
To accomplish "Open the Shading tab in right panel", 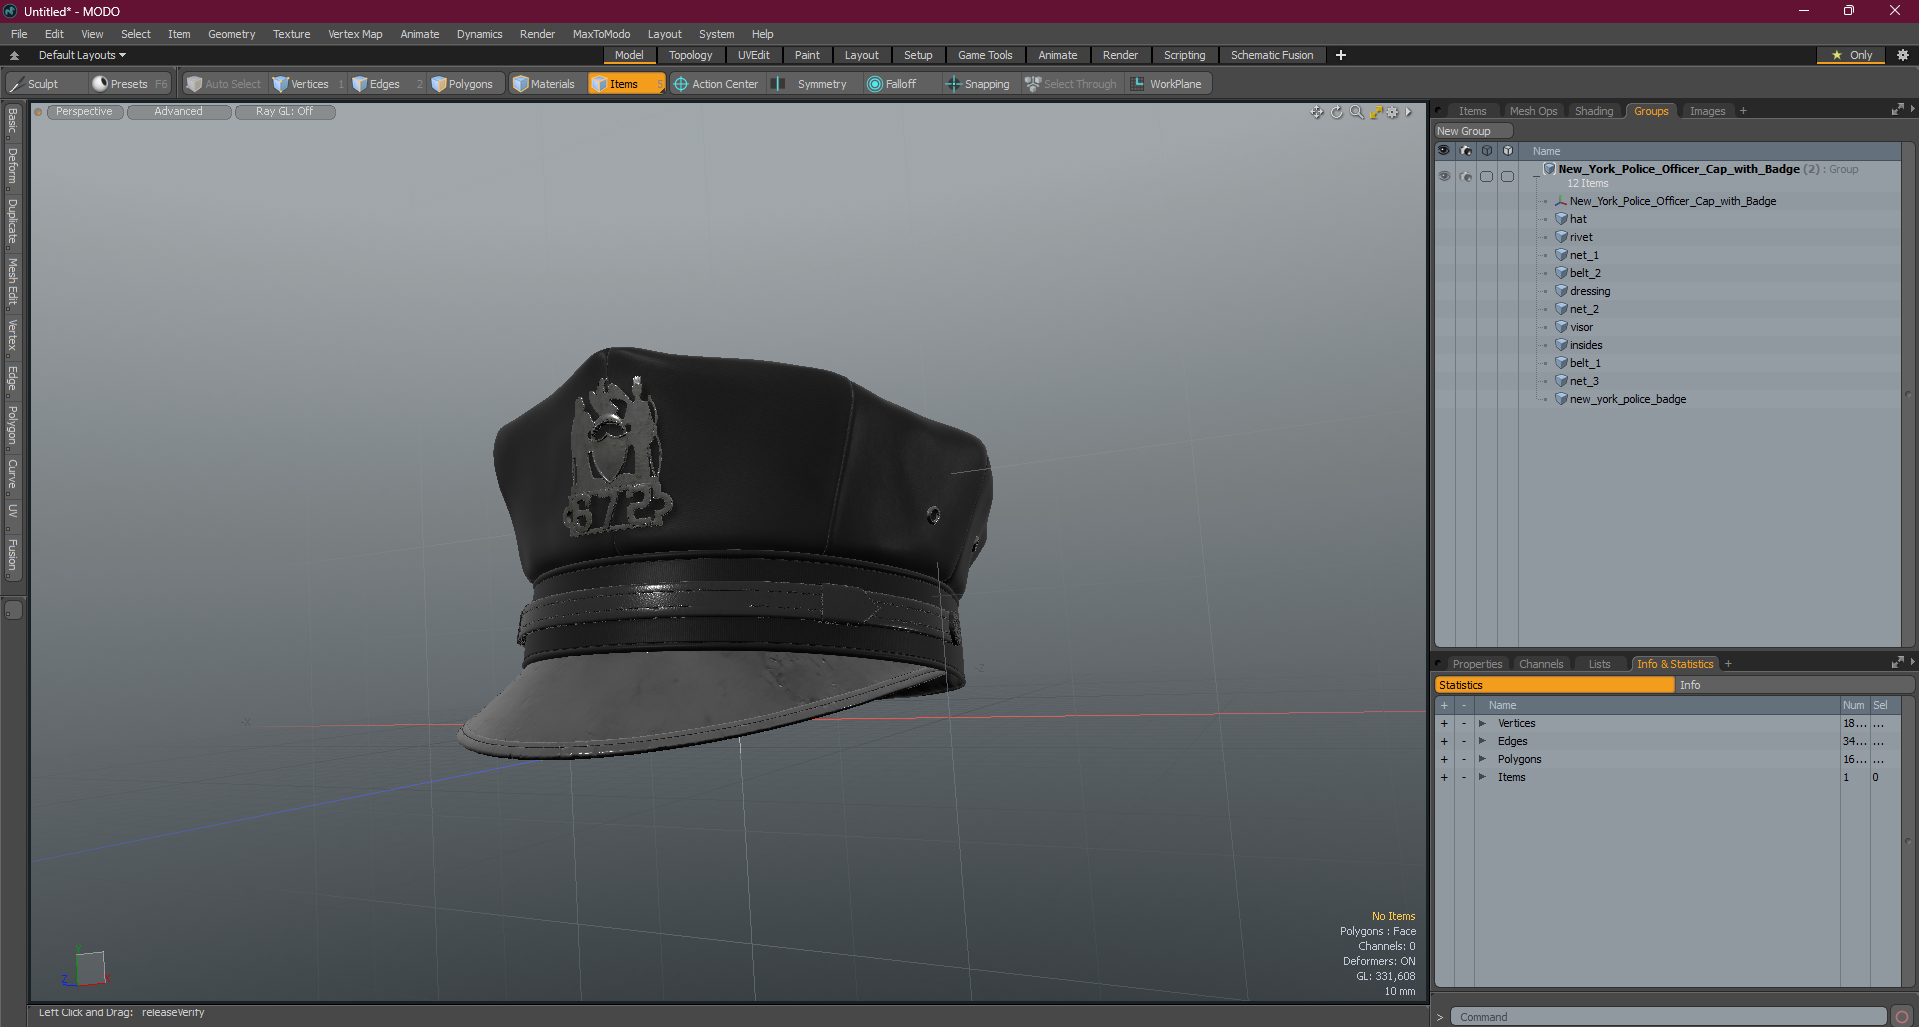I will pos(1594,111).
